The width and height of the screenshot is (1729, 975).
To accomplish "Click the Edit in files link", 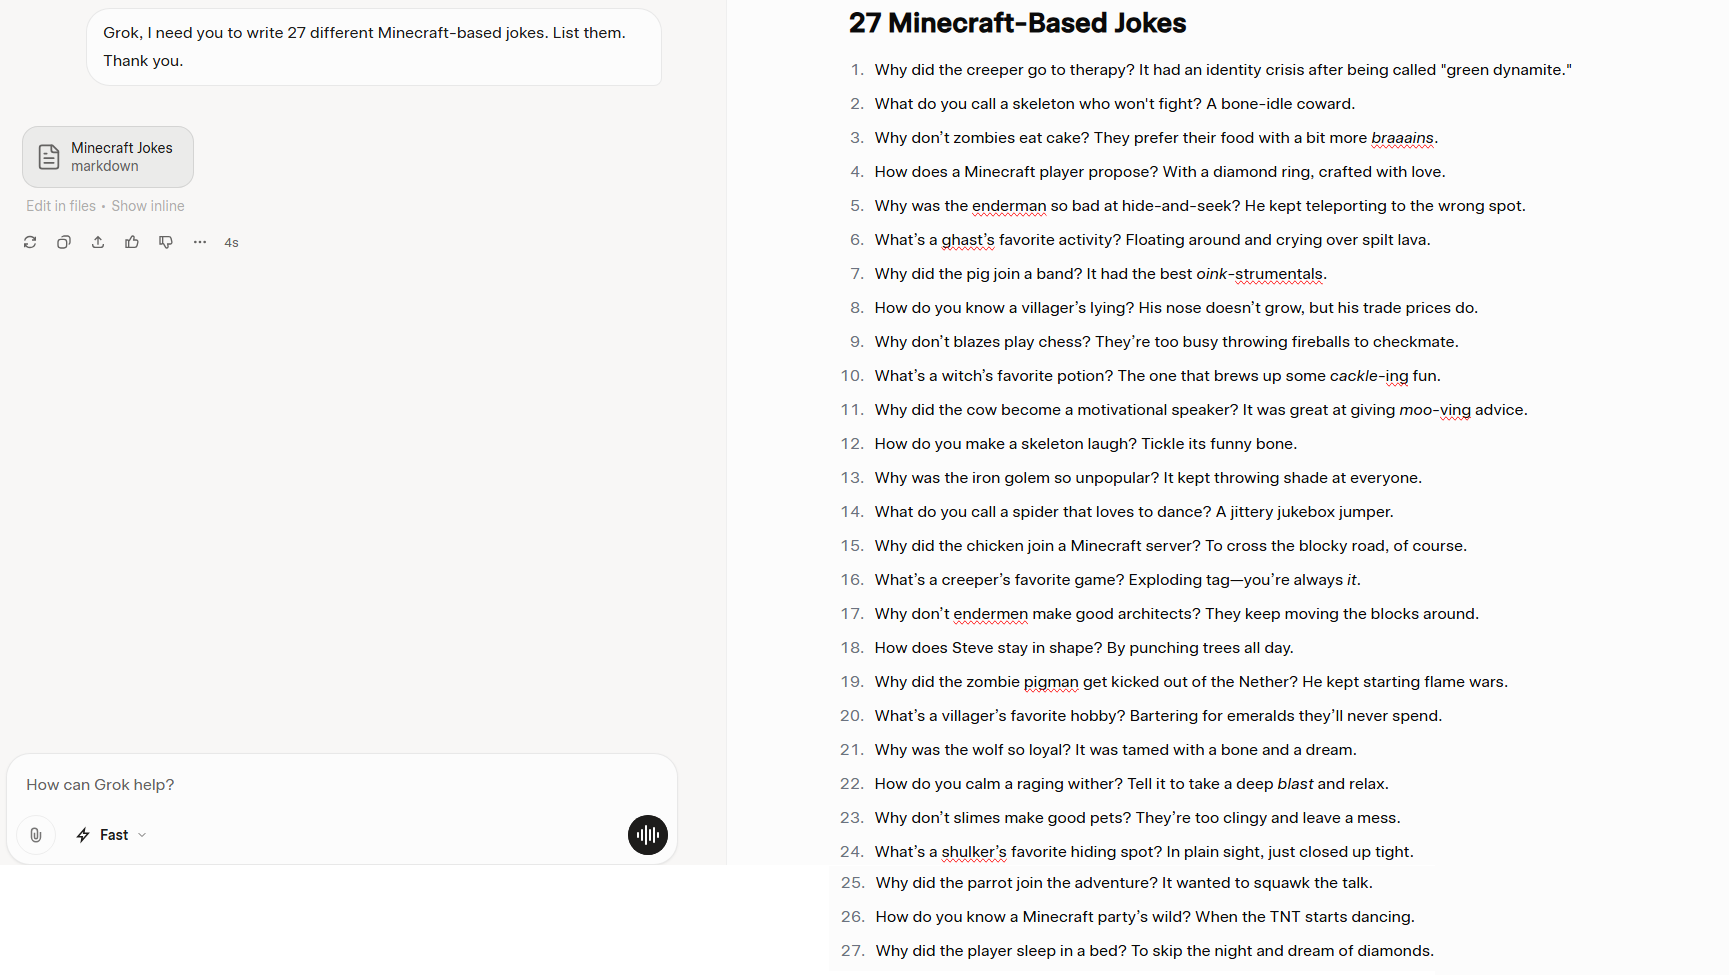I will [61, 206].
